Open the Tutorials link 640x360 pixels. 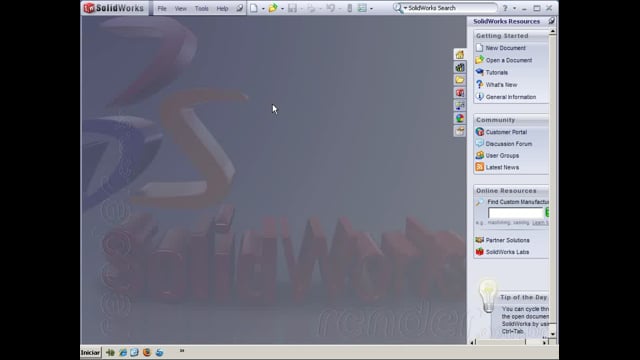pyautogui.click(x=497, y=72)
